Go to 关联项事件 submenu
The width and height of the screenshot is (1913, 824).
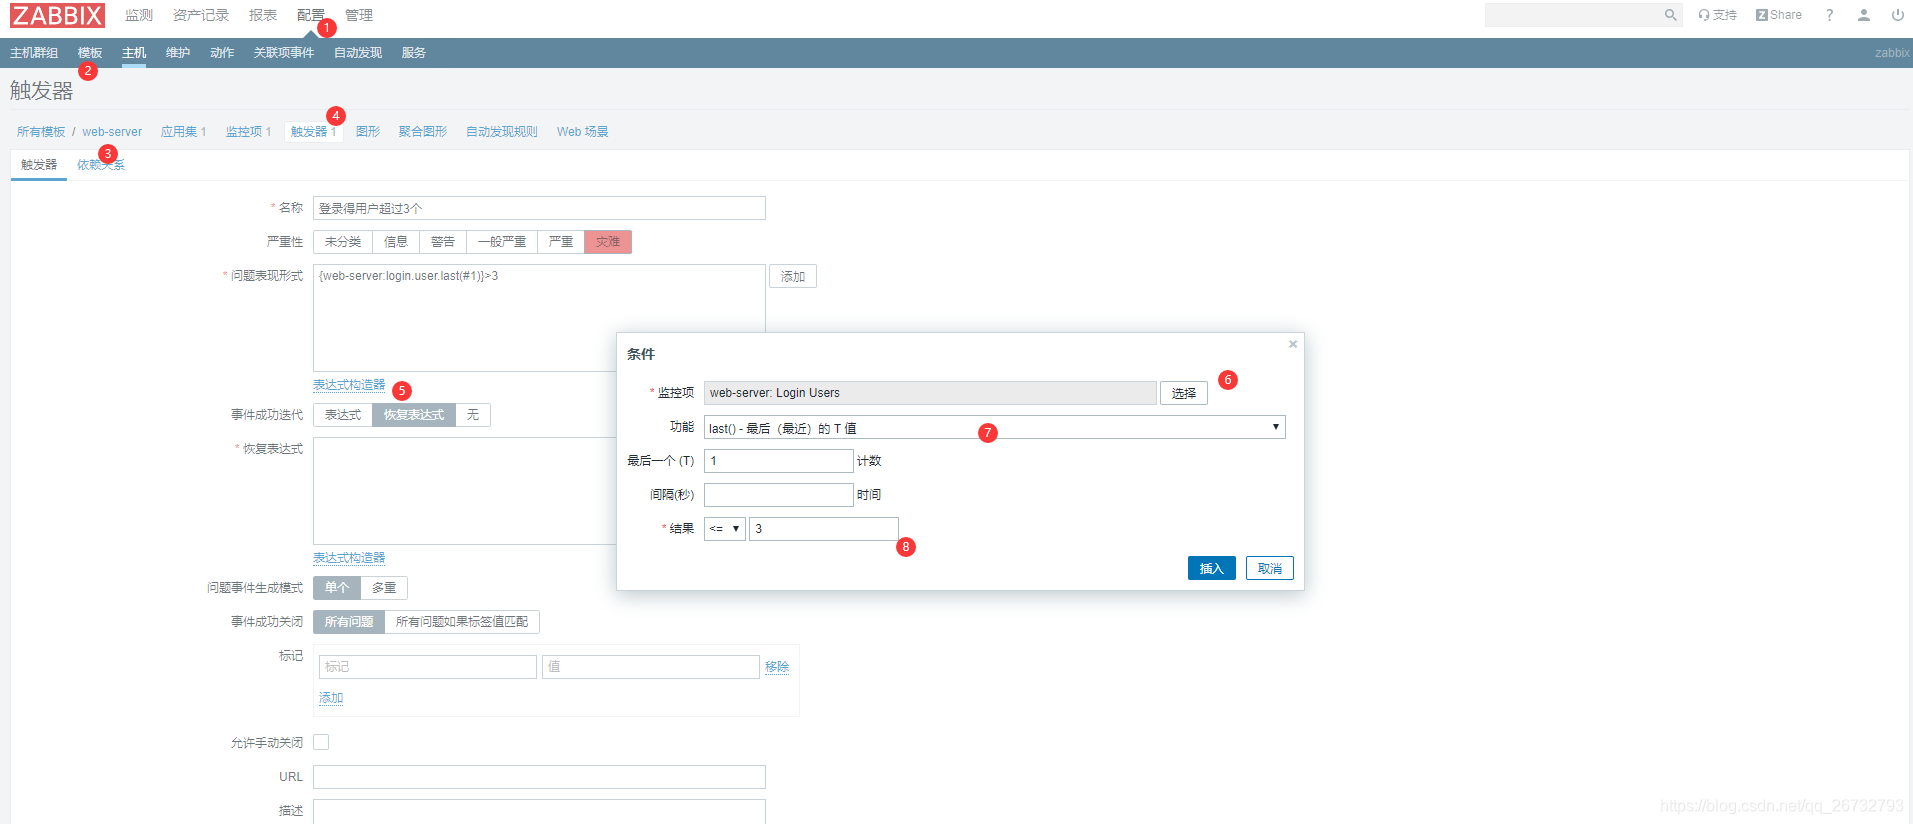click(284, 53)
